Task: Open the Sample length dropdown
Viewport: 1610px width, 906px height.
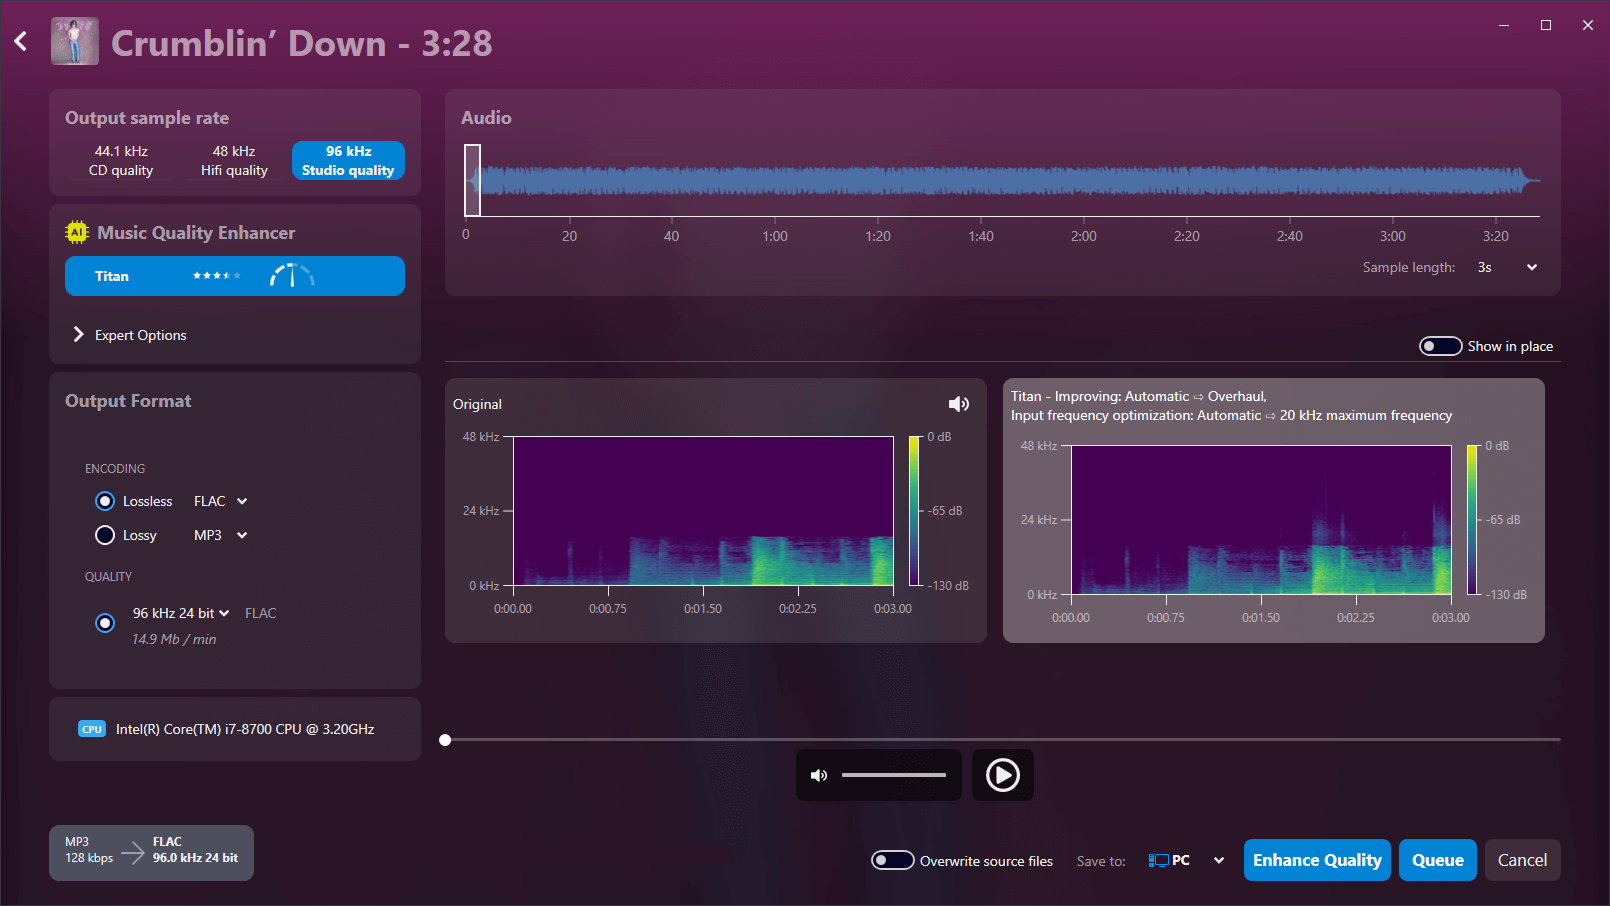Action: (x=1506, y=267)
